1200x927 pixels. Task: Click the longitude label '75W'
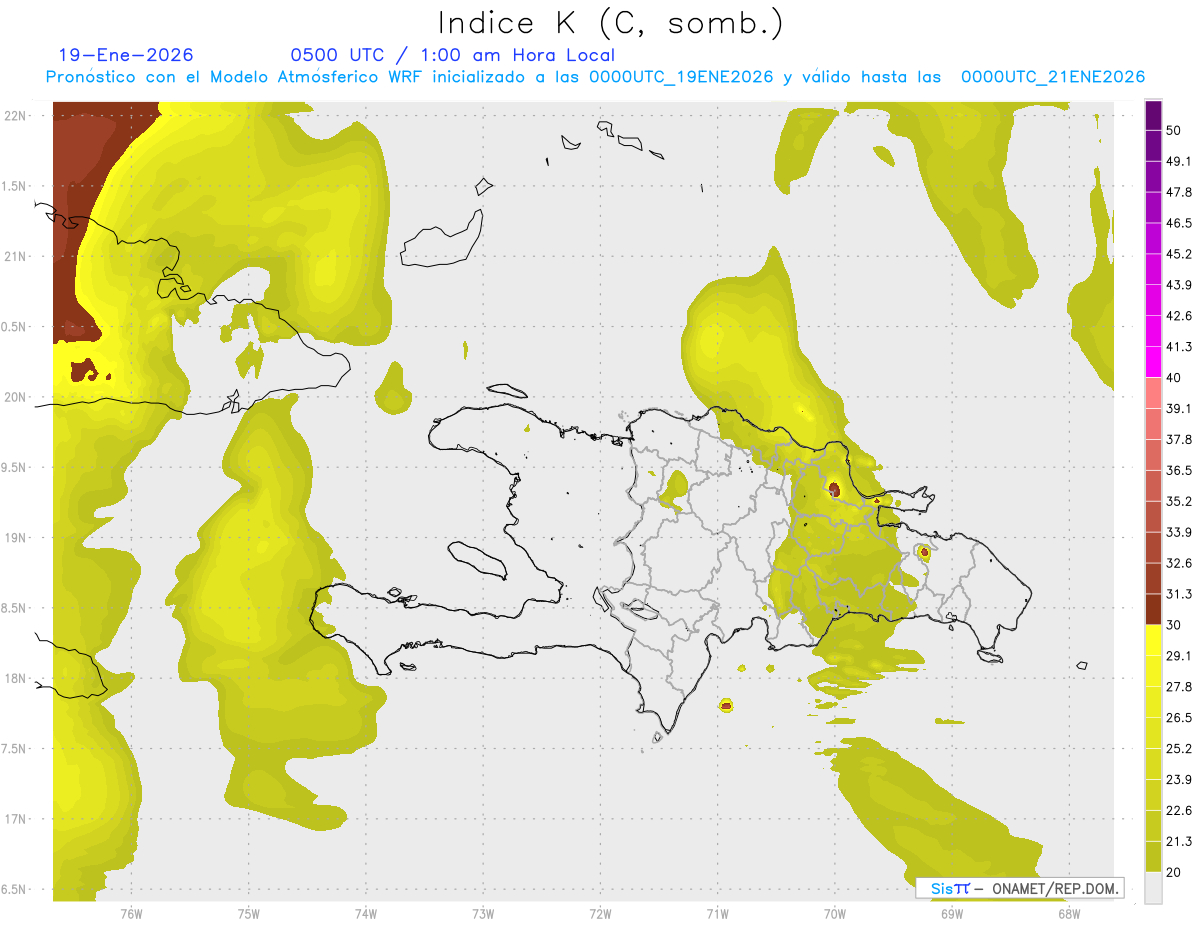249,914
